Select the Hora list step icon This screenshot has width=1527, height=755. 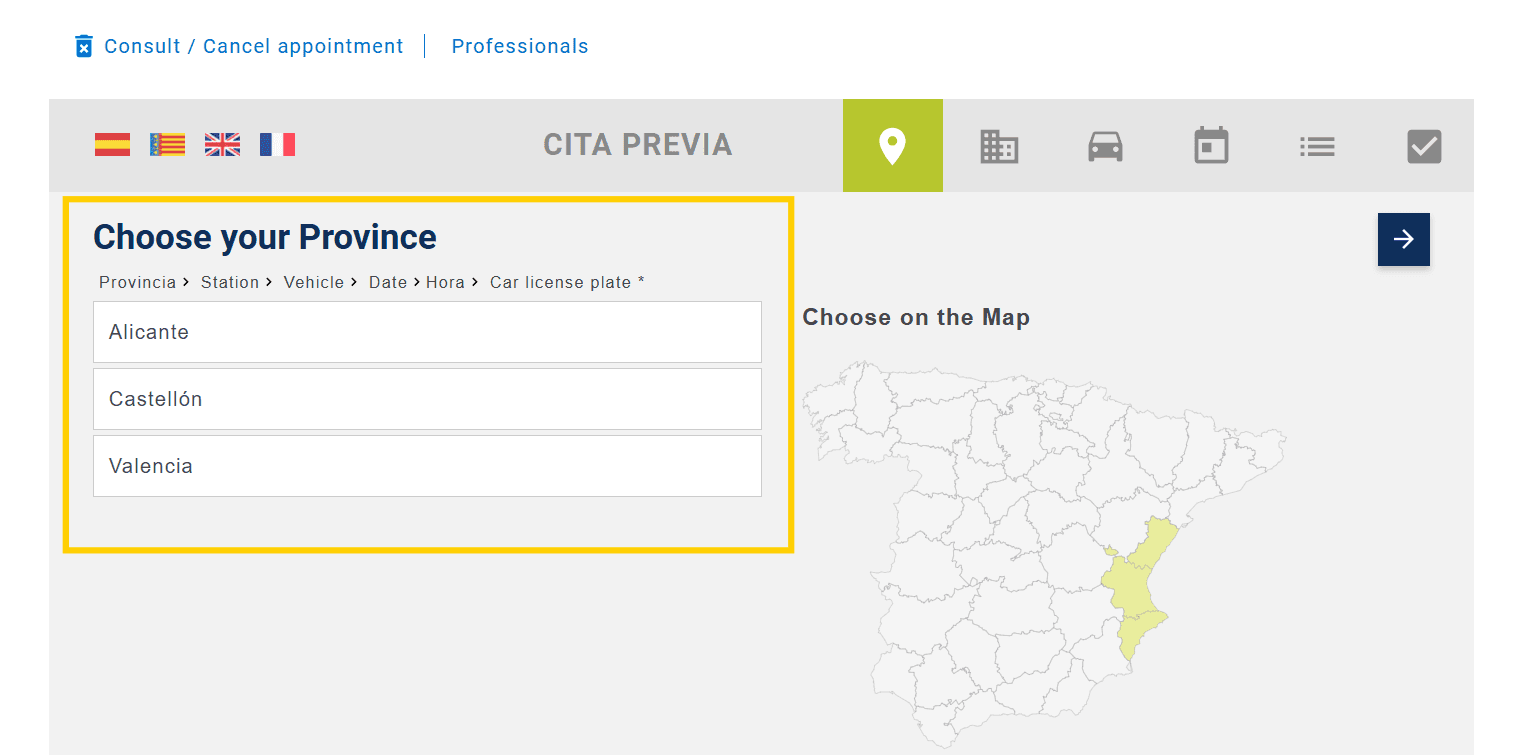pos(1317,145)
